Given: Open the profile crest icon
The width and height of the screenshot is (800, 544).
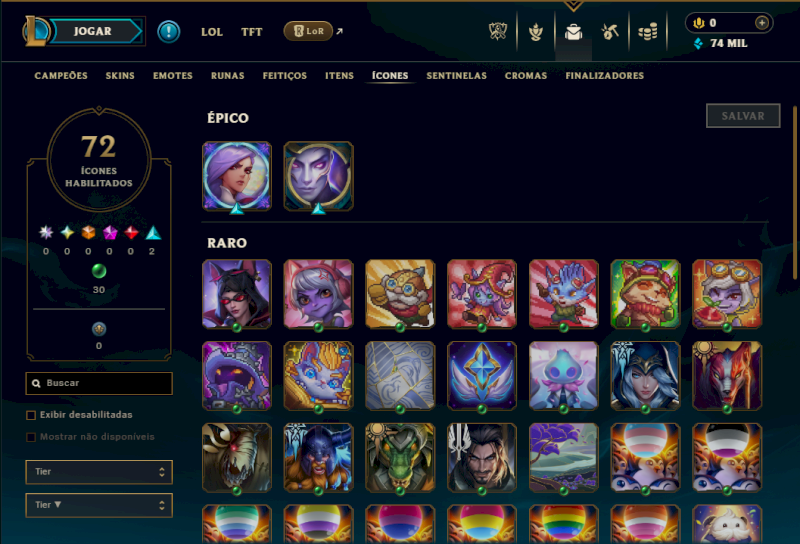Looking at the screenshot, I should point(498,32).
